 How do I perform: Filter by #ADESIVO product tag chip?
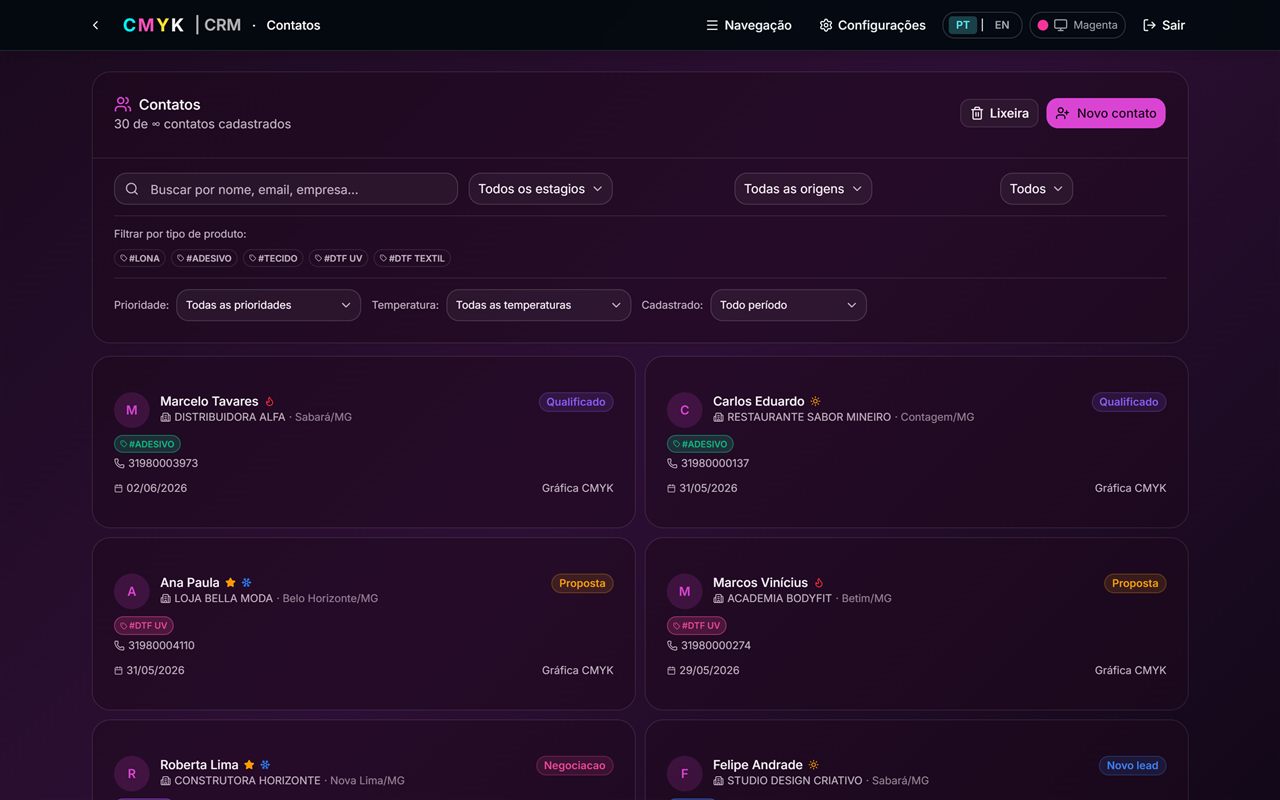point(204,258)
